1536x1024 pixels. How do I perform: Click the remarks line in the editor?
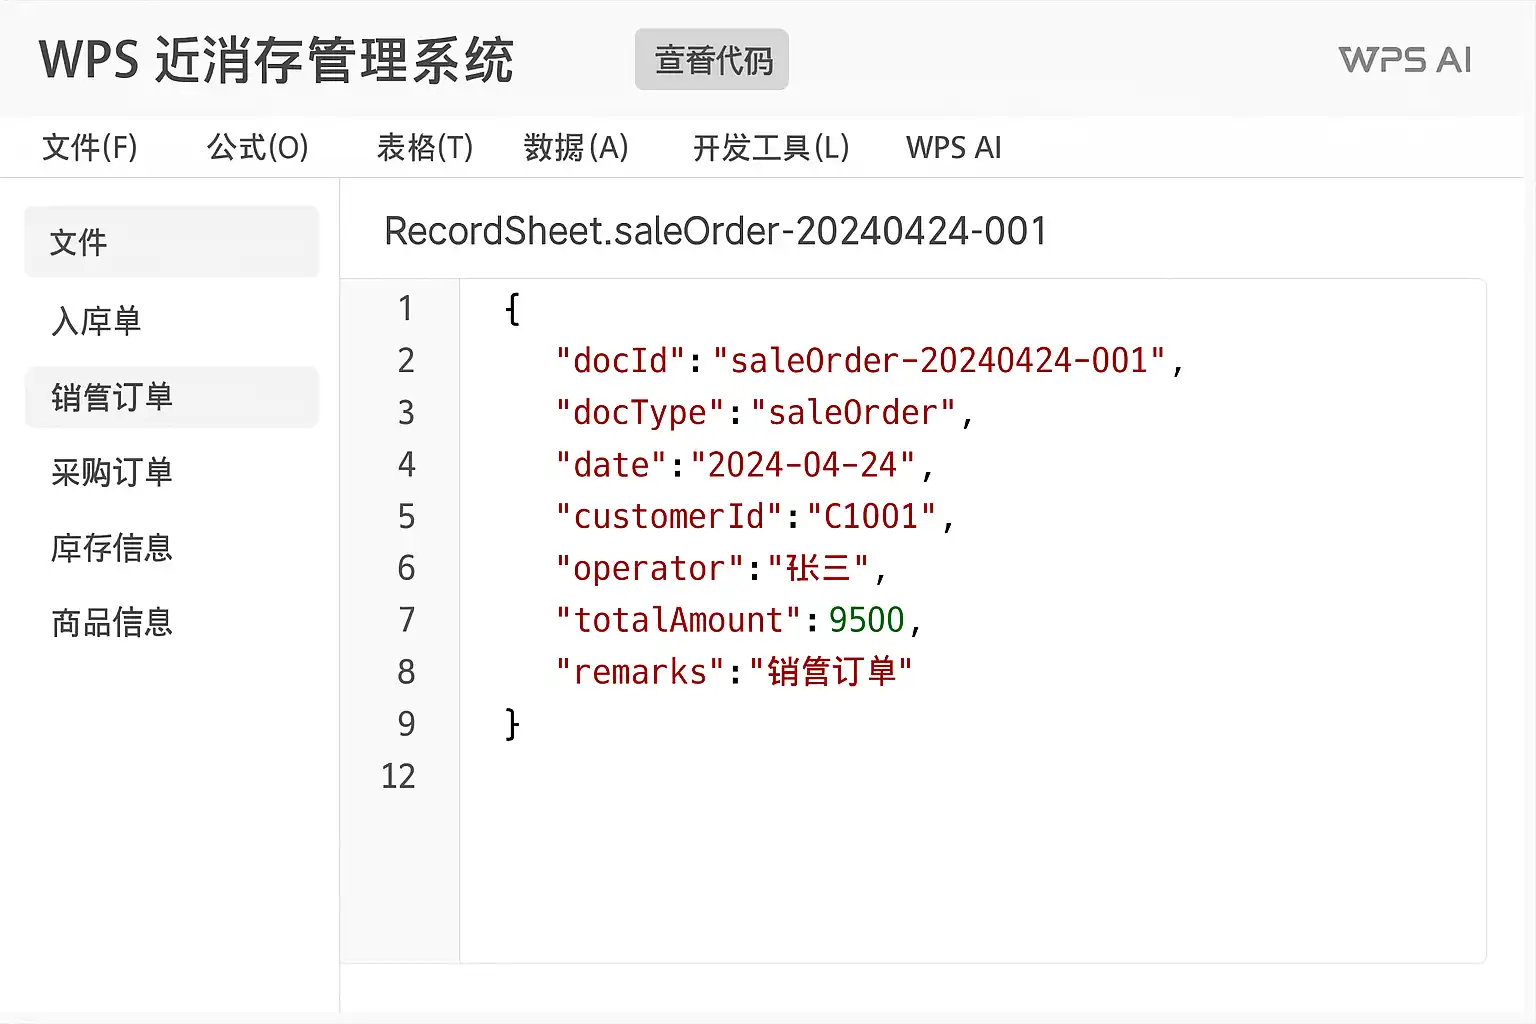(x=733, y=672)
